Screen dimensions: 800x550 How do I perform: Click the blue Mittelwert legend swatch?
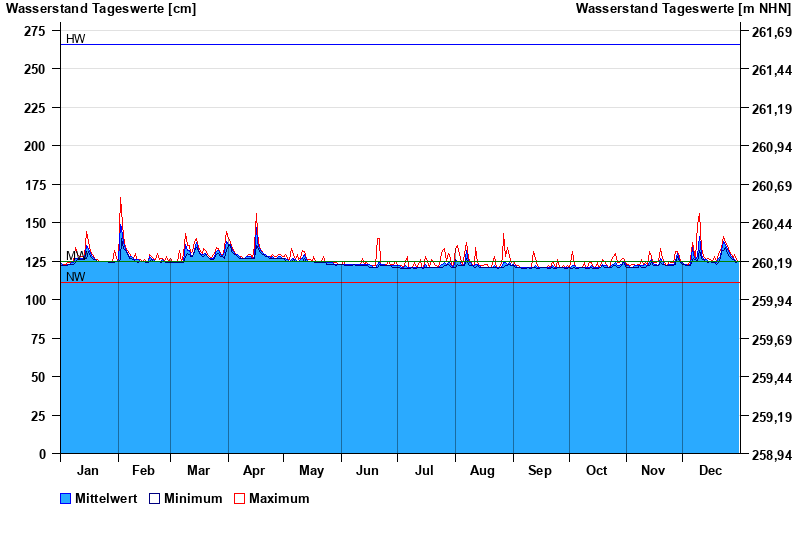click(x=66, y=498)
